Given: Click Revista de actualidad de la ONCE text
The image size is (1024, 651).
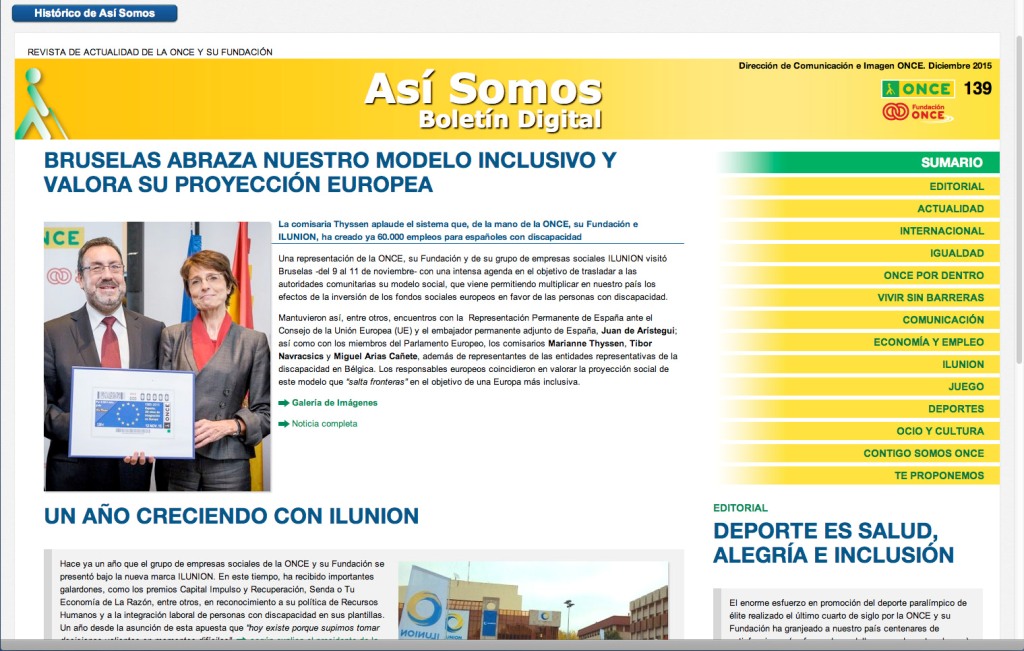Looking at the screenshot, I should tap(150, 52).
